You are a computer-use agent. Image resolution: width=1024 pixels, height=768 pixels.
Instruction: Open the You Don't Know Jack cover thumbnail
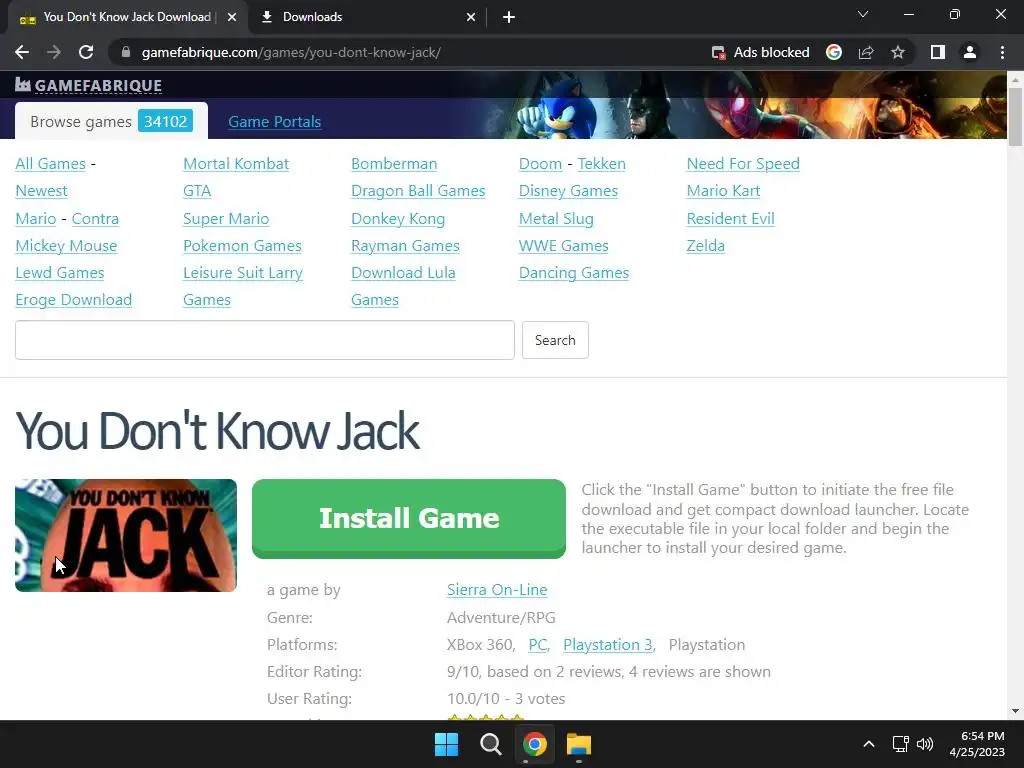126,536
